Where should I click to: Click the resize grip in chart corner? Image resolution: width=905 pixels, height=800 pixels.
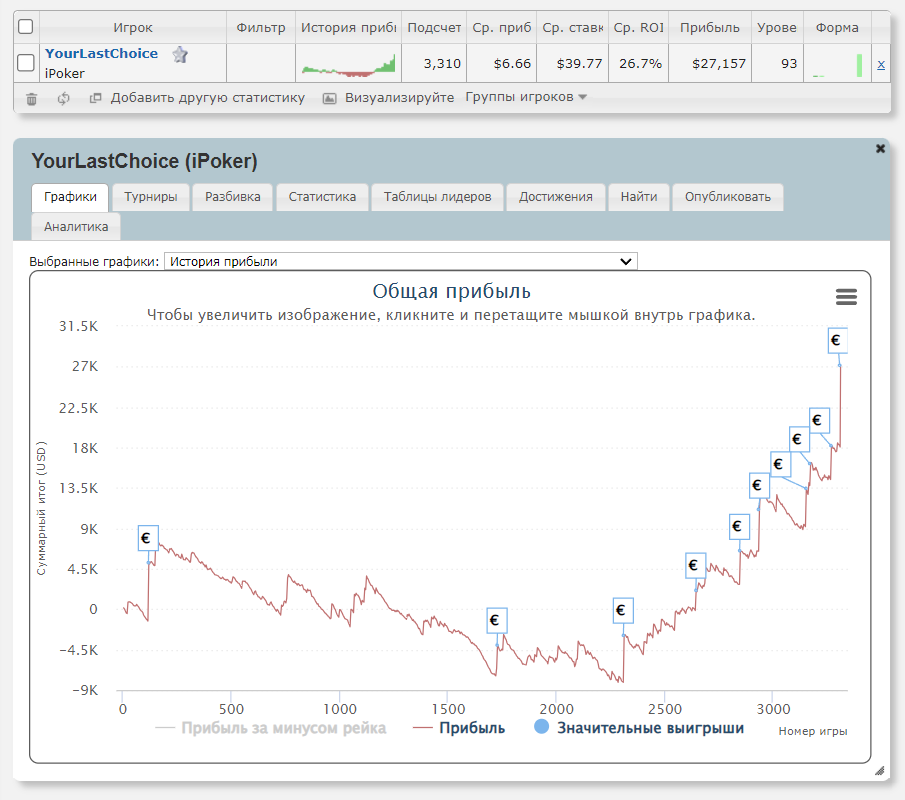[x=879, y=770]
